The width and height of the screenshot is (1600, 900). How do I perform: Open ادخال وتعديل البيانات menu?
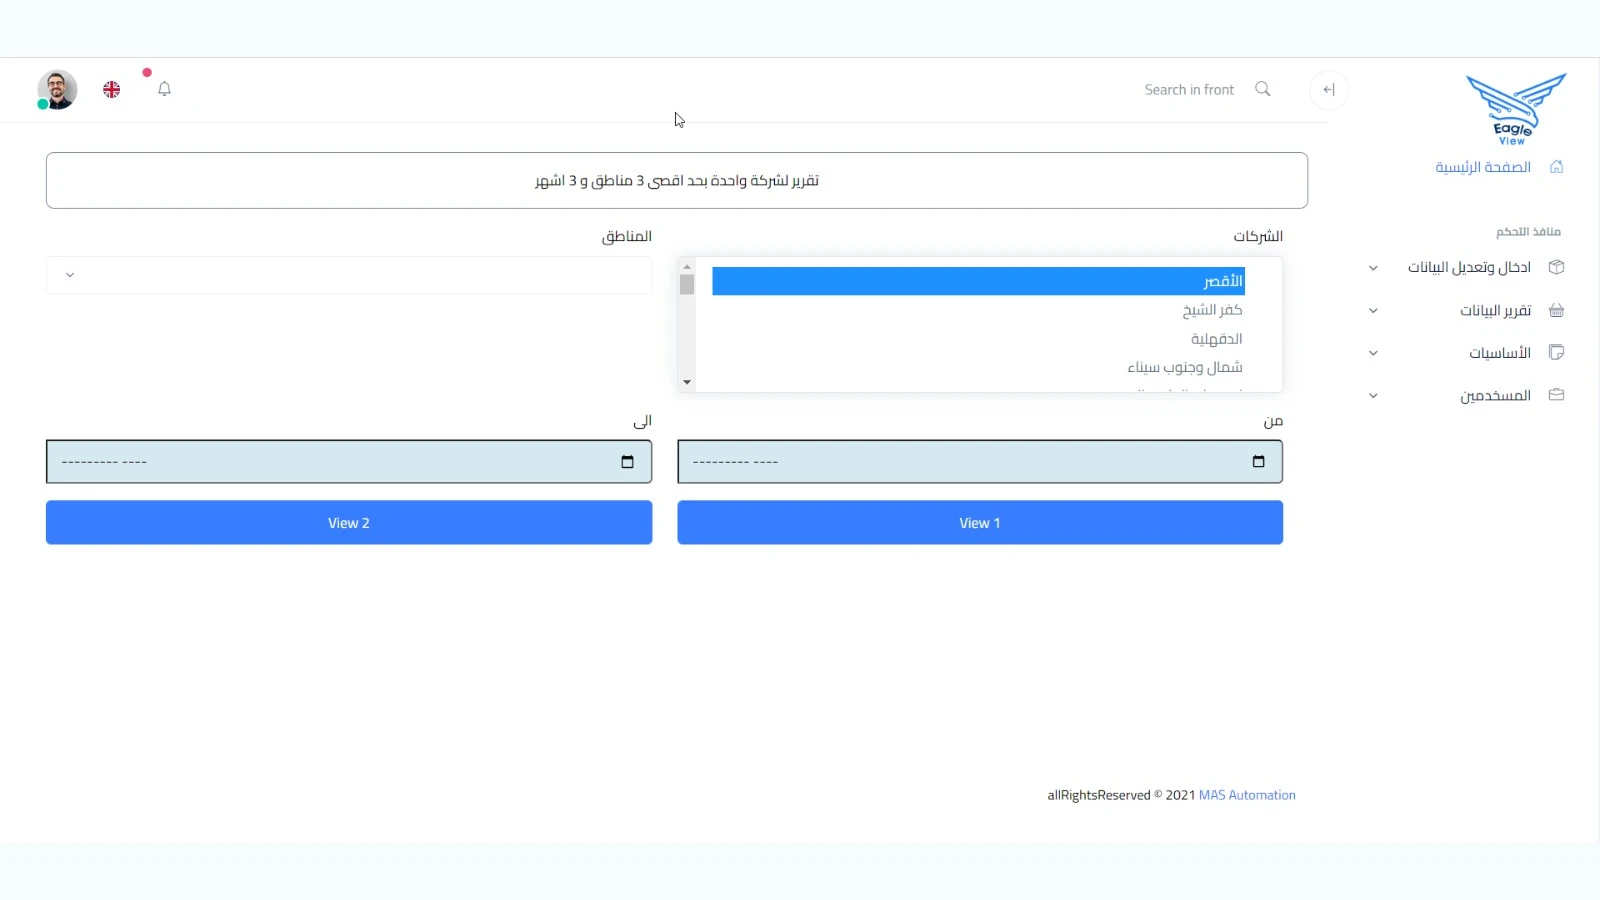(x=1469, y=267)
